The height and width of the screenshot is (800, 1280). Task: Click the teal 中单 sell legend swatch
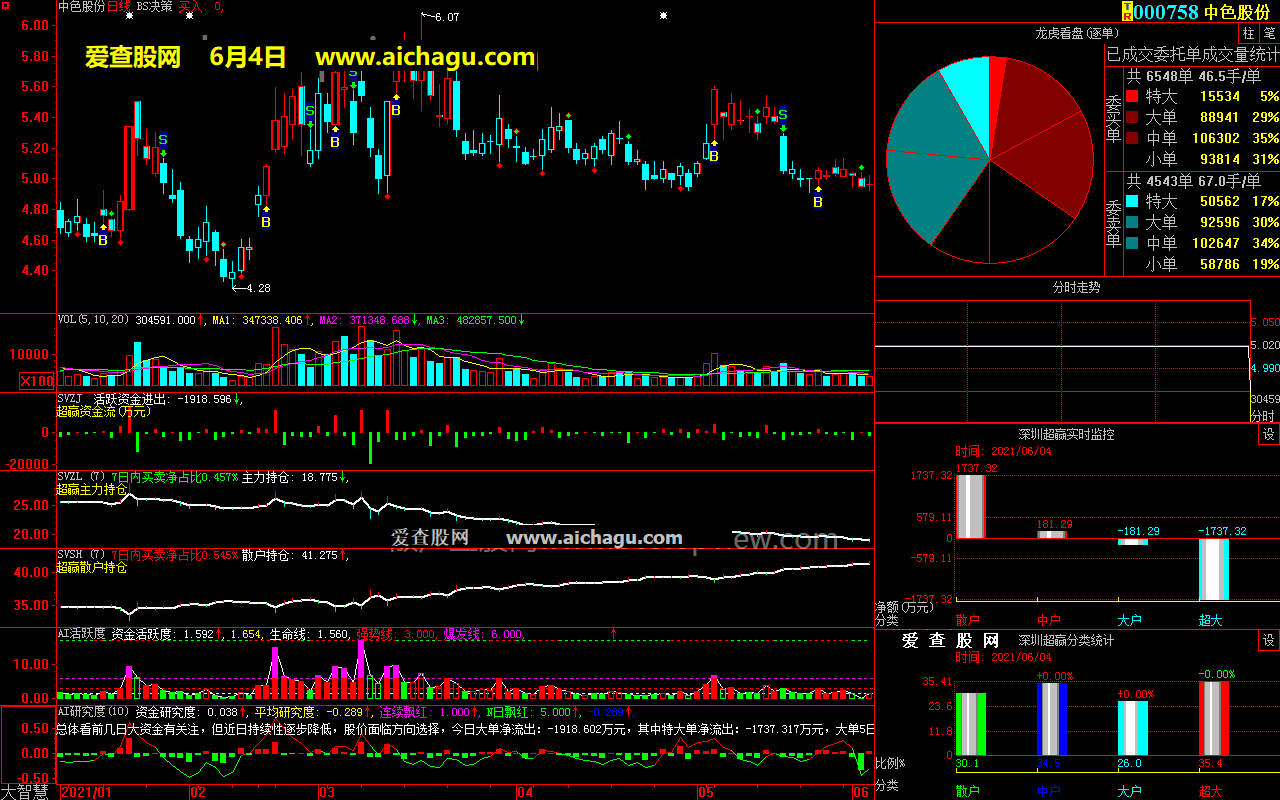pyautogui.click(x=1131, y=243)
